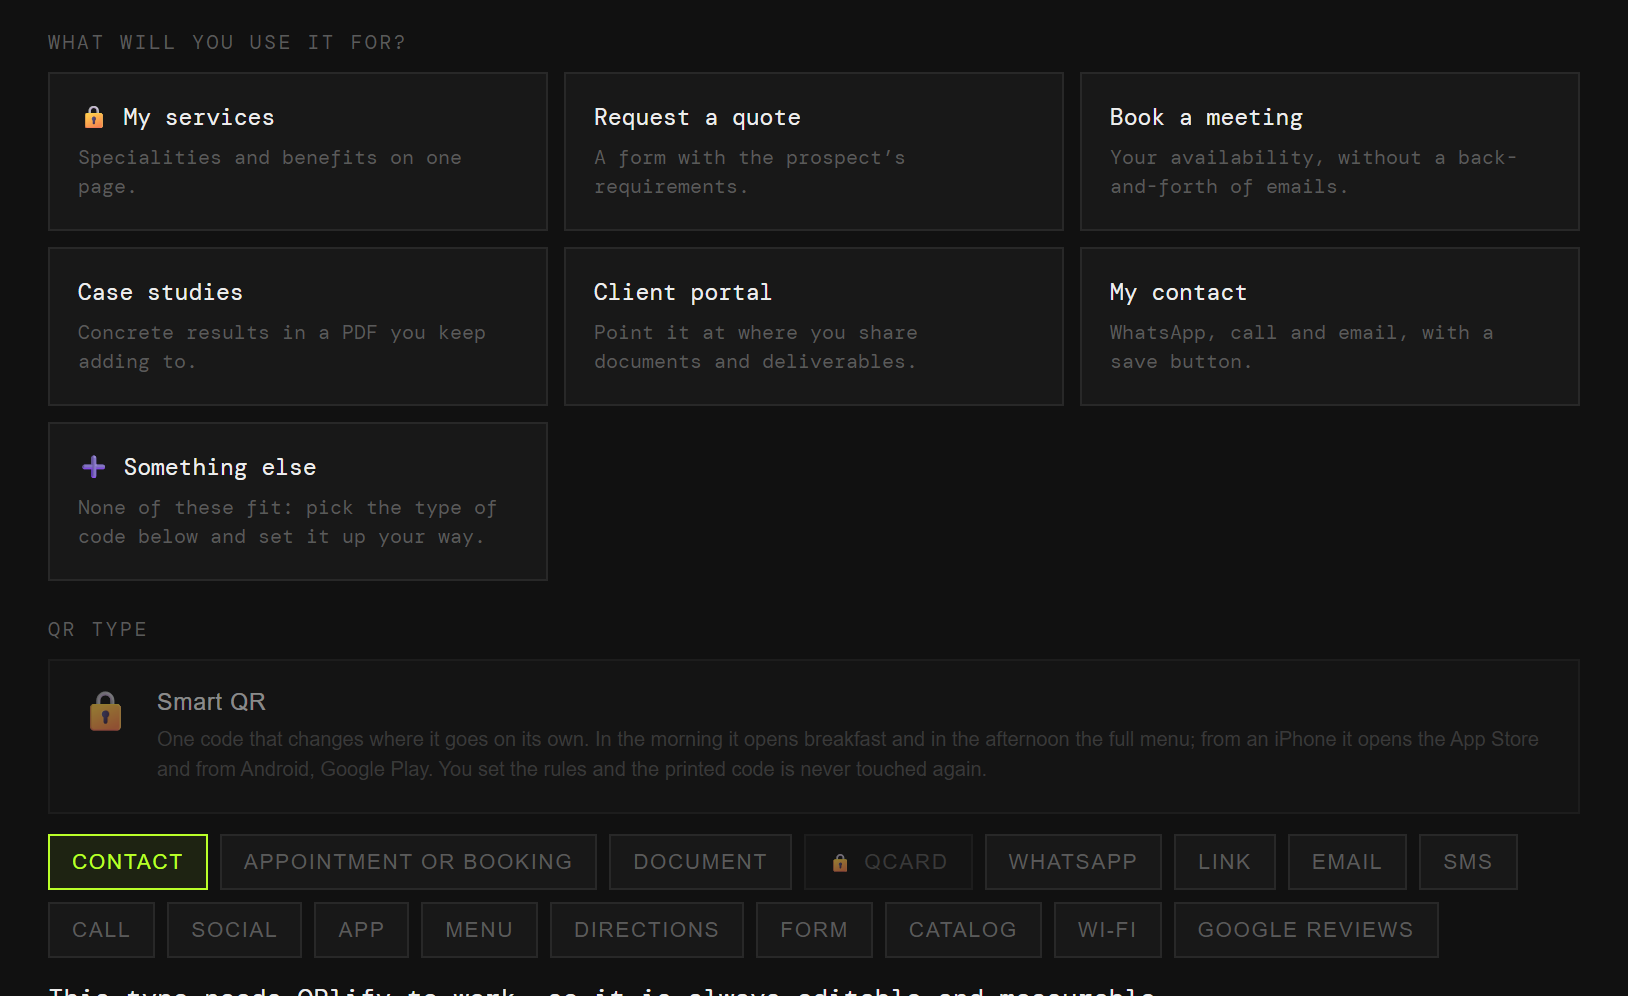
Task: Pick the Book a meeting card
Action: (1330, 151)
